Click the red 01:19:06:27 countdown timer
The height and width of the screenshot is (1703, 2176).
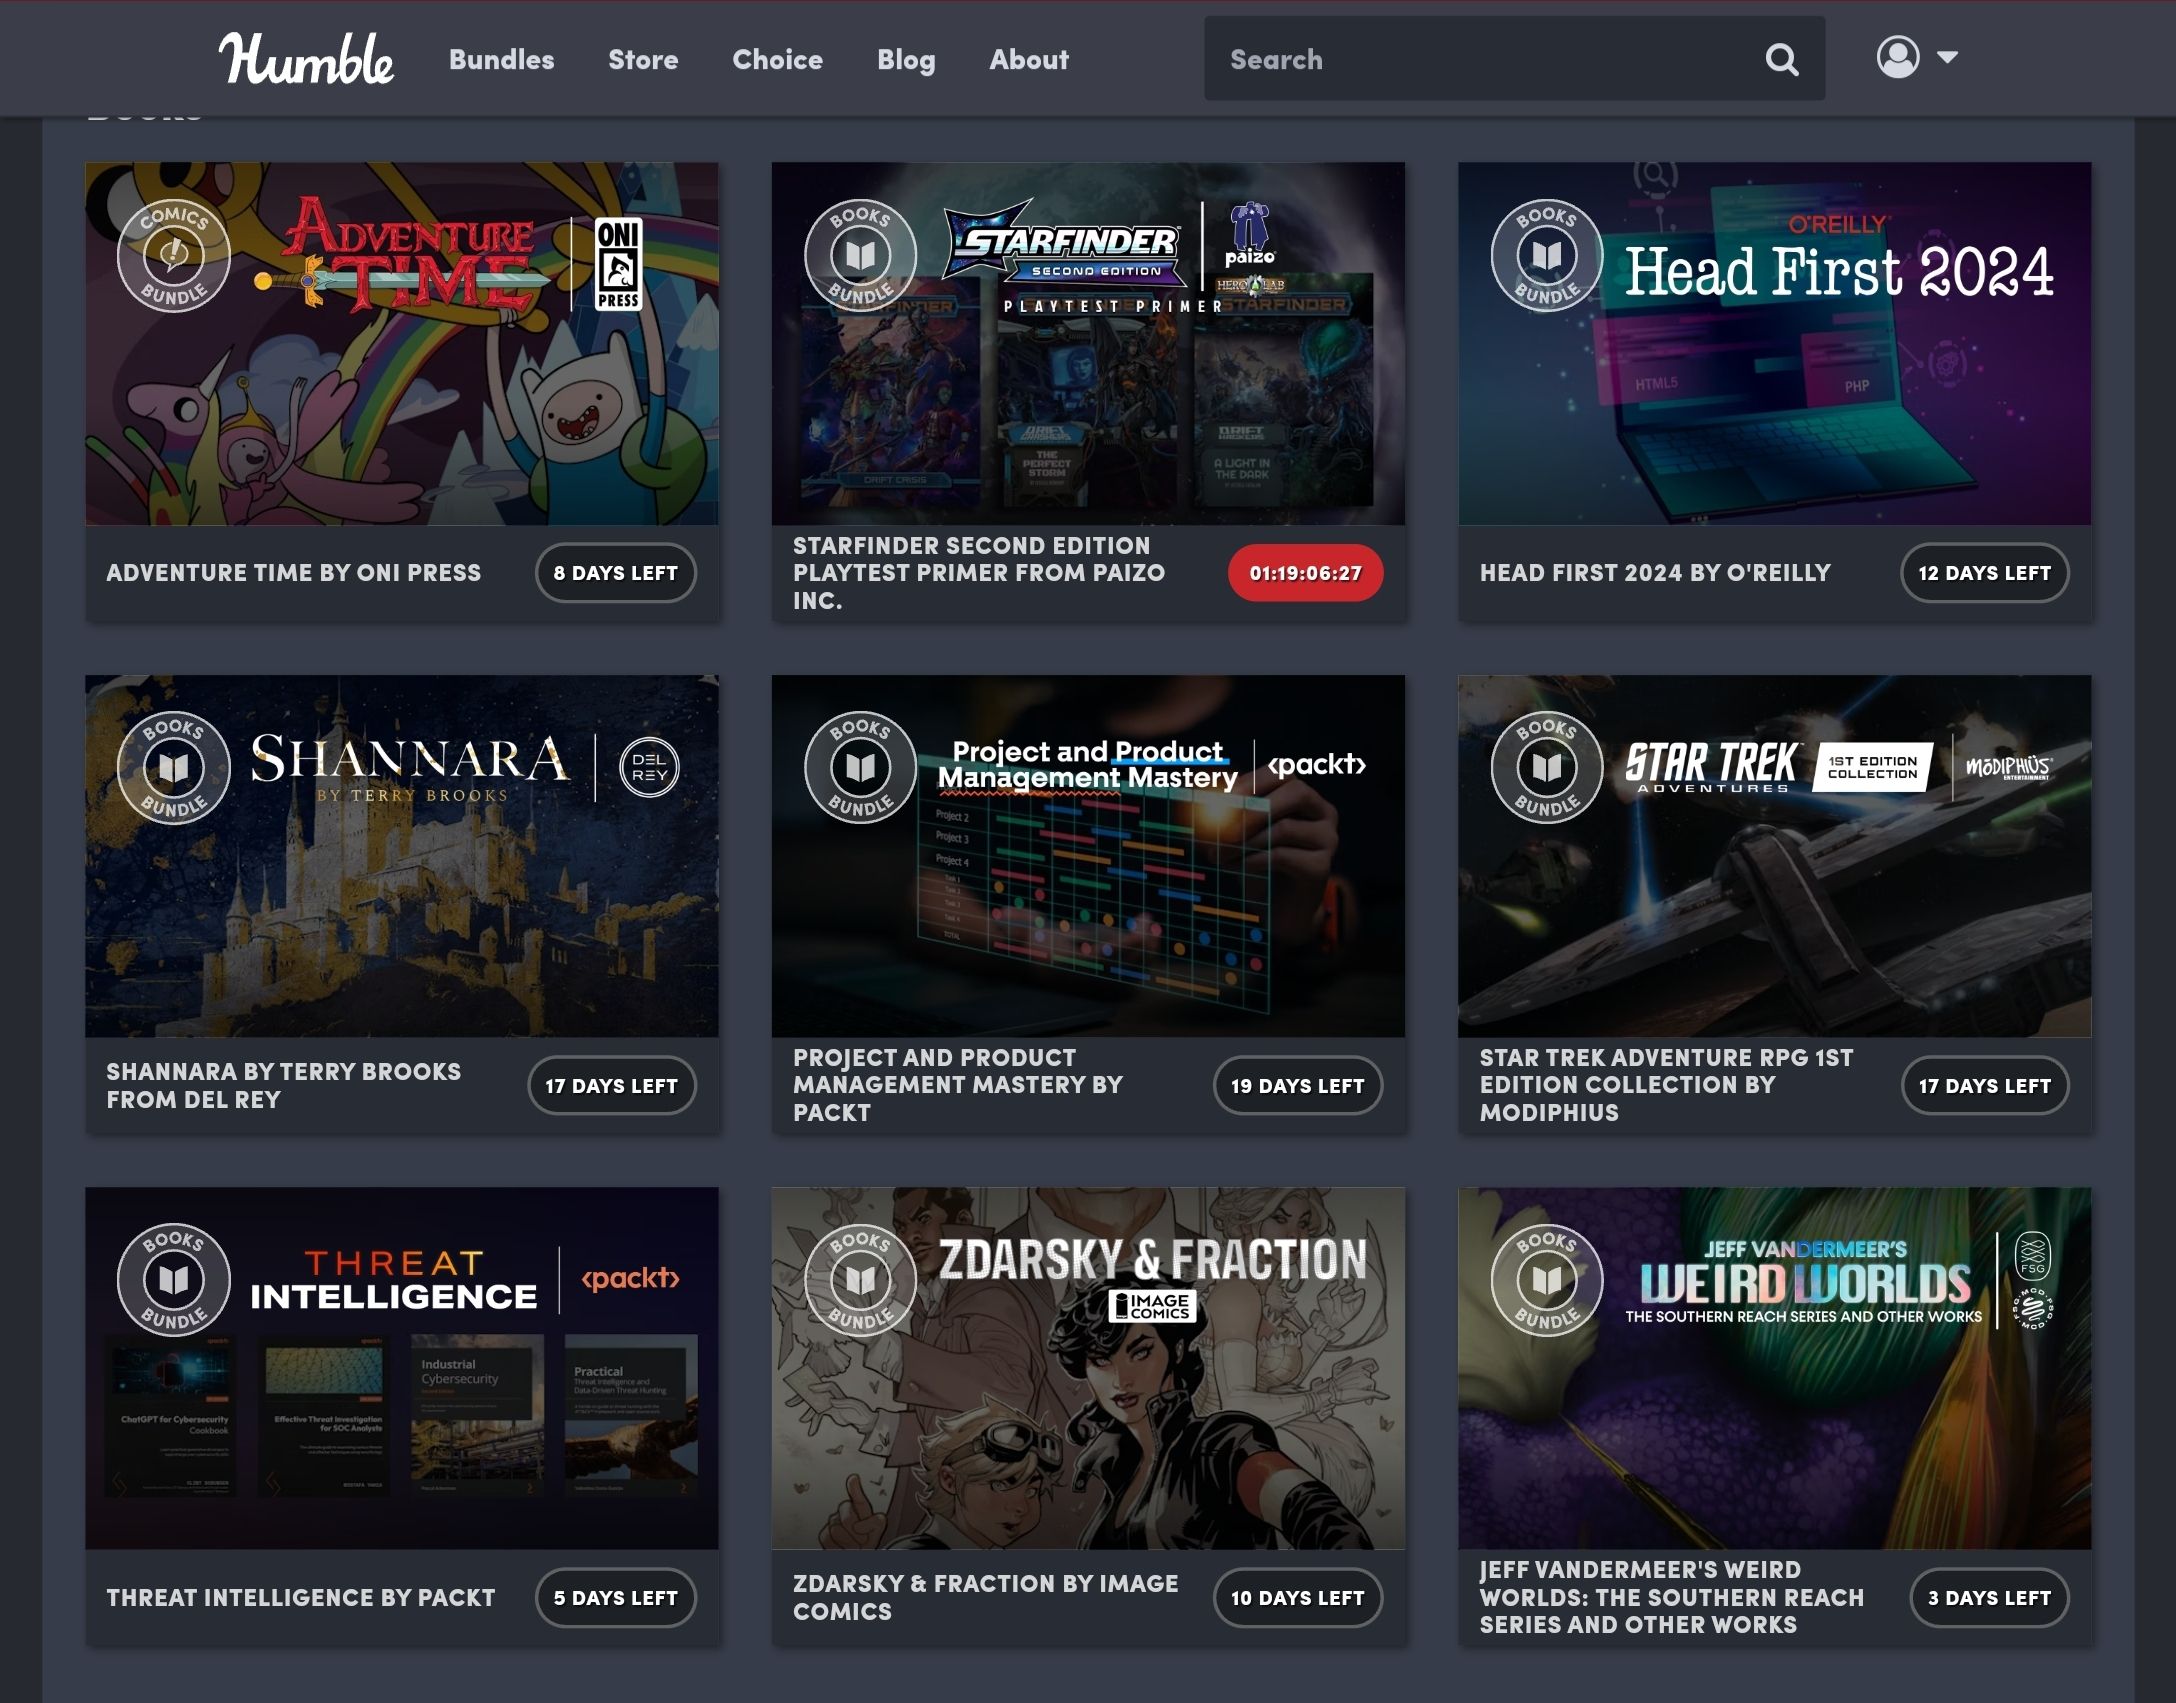point(1305,573)
